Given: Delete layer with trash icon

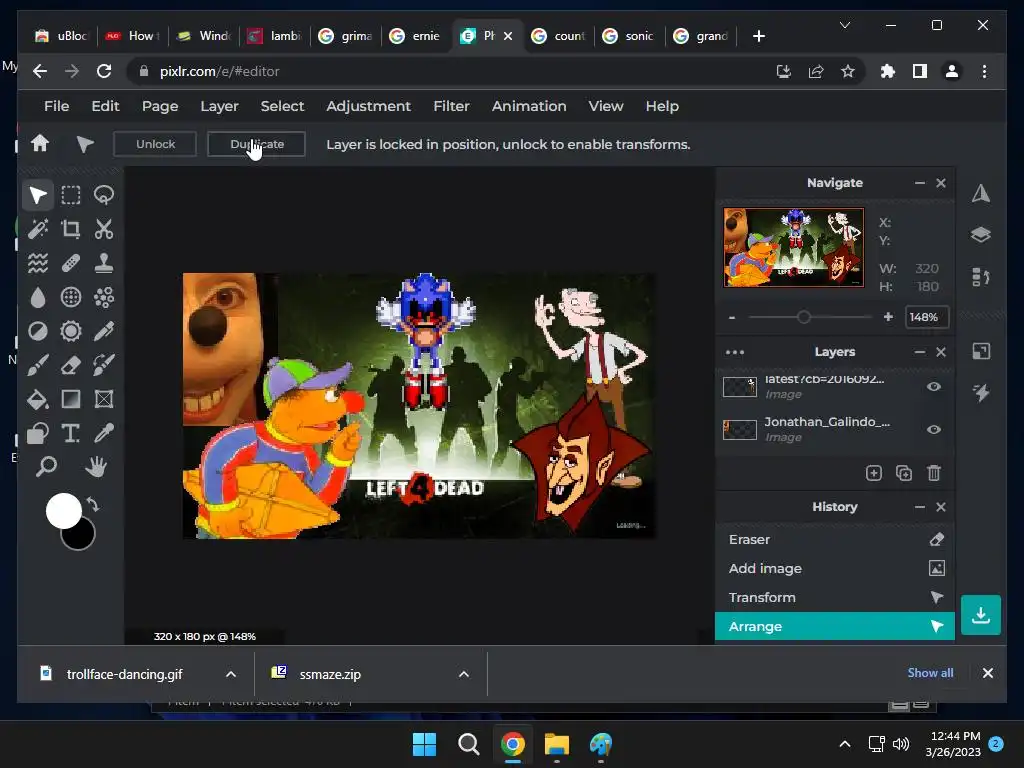Looking at the screenshot, I should click(934, 473).
